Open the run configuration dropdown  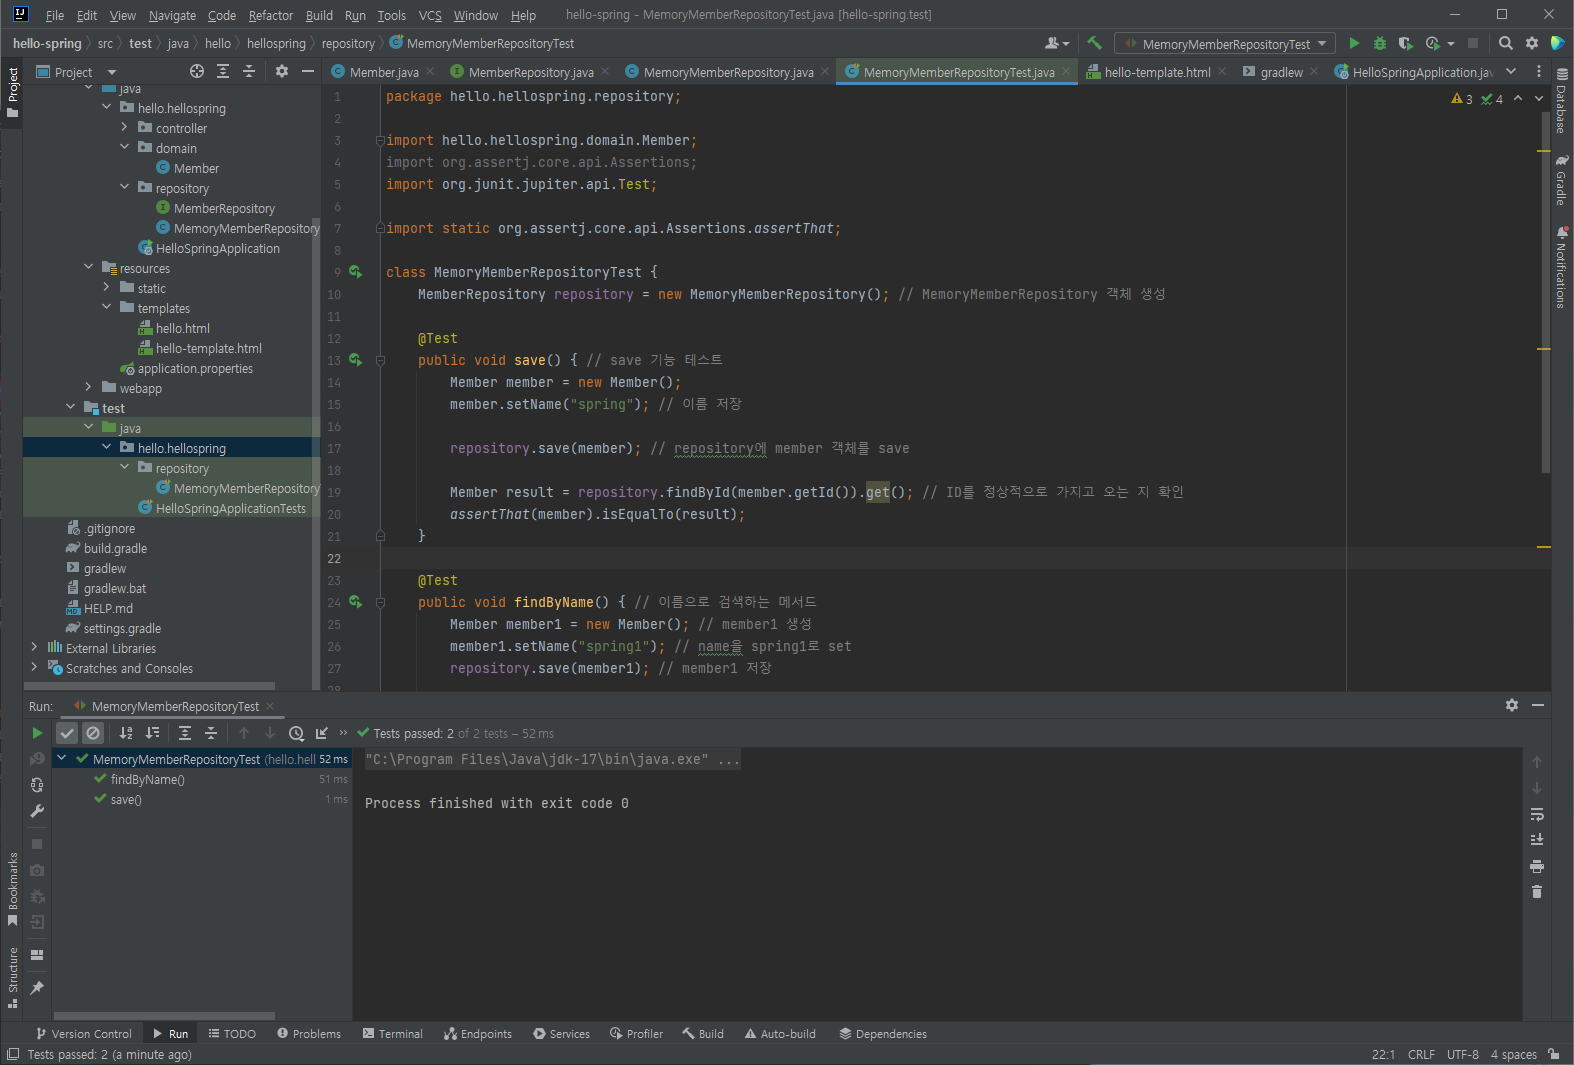[x=1226, y=44]
